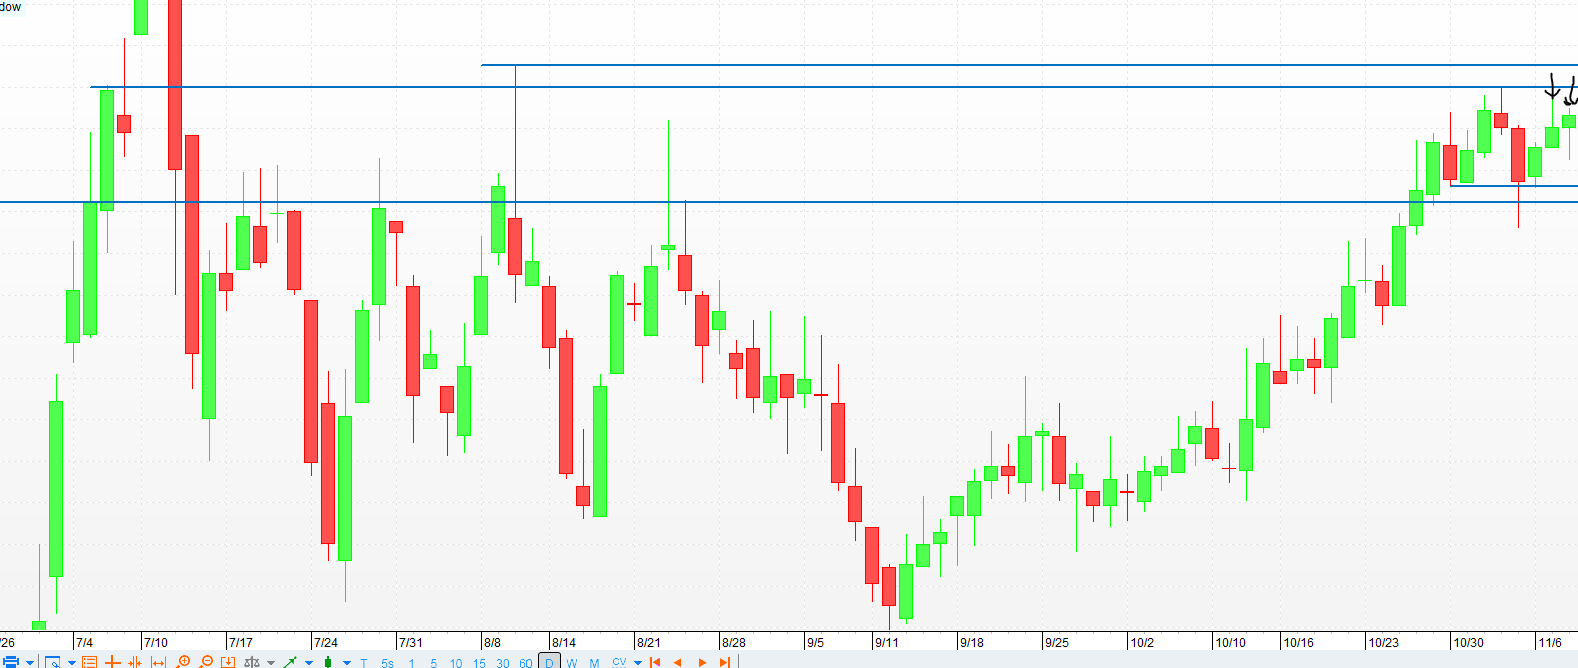Click the 10/16 date label on time axis
Image resolution: width=1578 pixels, height=668 pixels.
pyautogui.click(x=1298, y=642)
